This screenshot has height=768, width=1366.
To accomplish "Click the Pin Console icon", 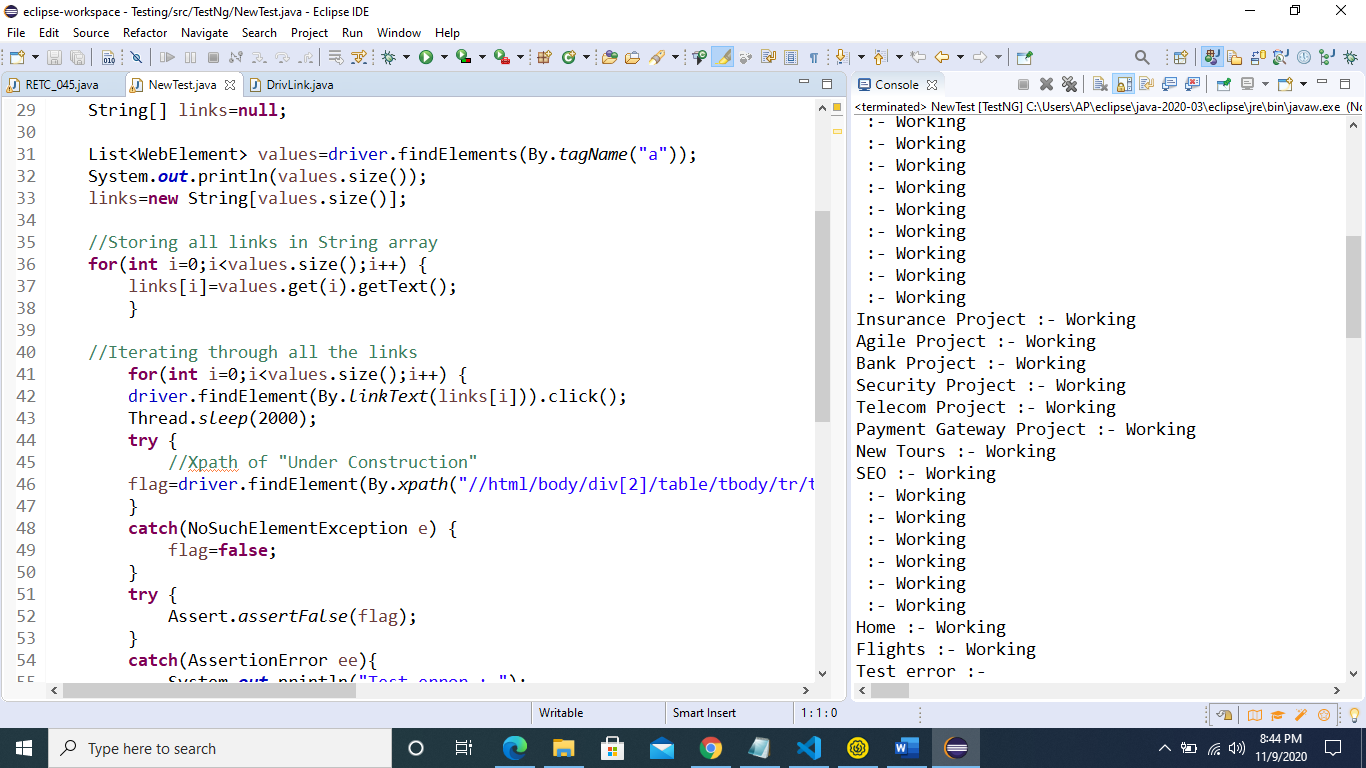I will pos(1224,85).
